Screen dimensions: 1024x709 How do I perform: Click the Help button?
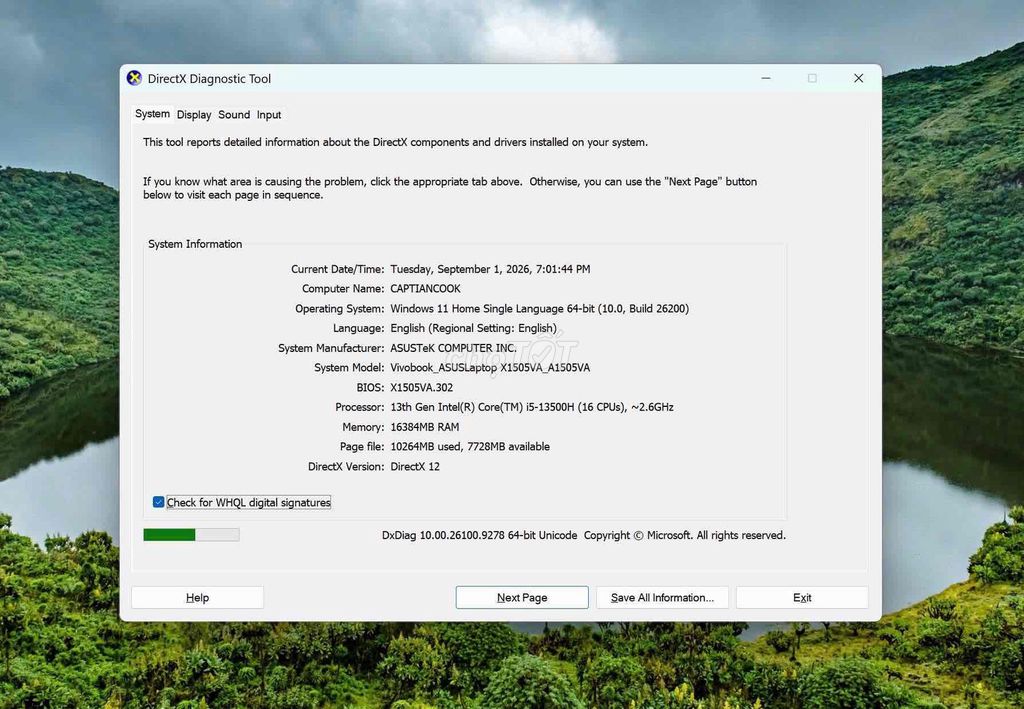tap(197, 597)
